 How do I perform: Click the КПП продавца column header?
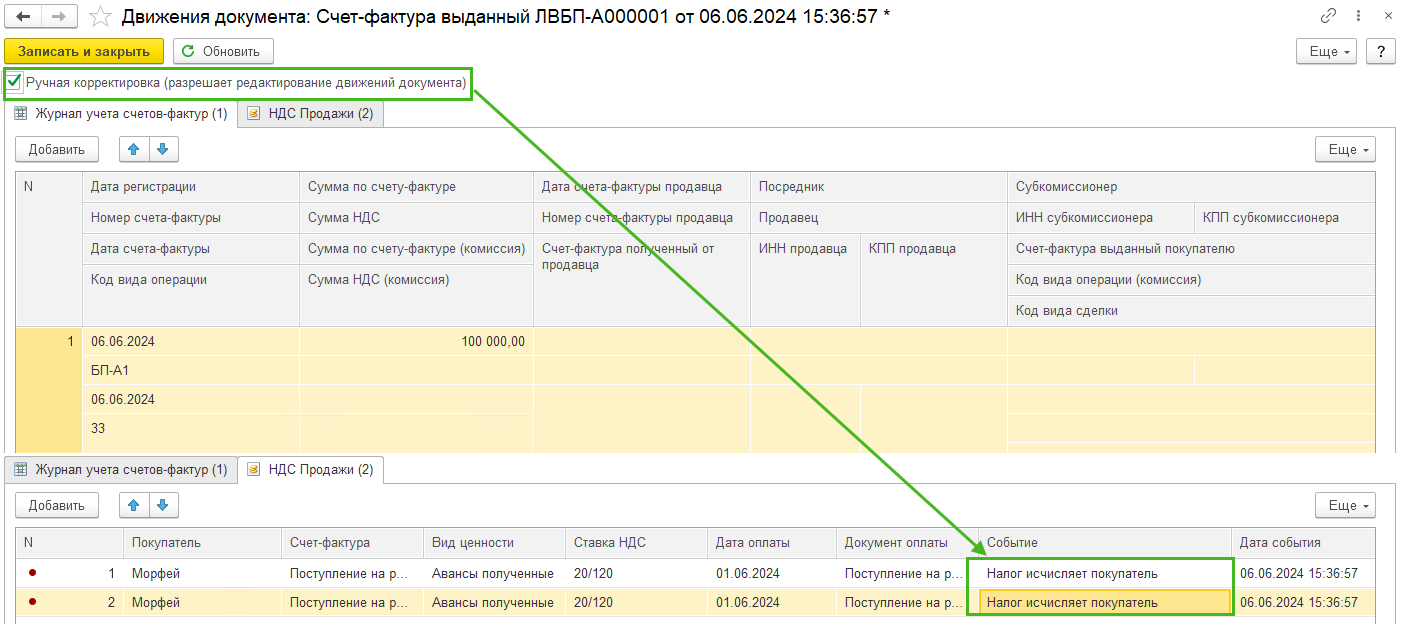point(934,280)
